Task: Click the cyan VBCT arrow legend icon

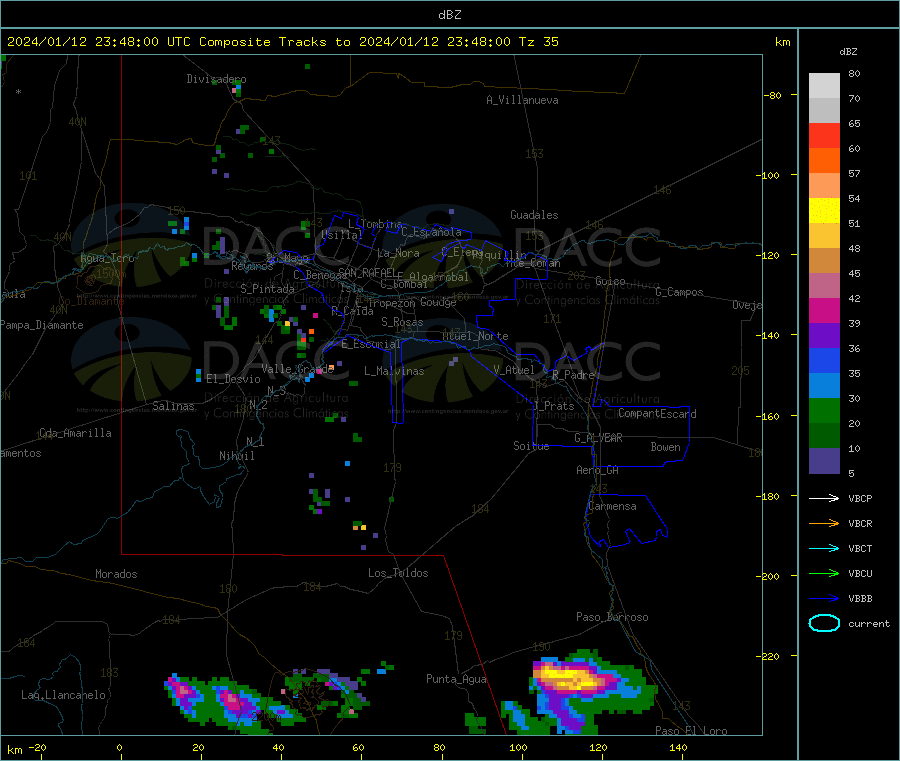Action: click(x=824, y=548)
